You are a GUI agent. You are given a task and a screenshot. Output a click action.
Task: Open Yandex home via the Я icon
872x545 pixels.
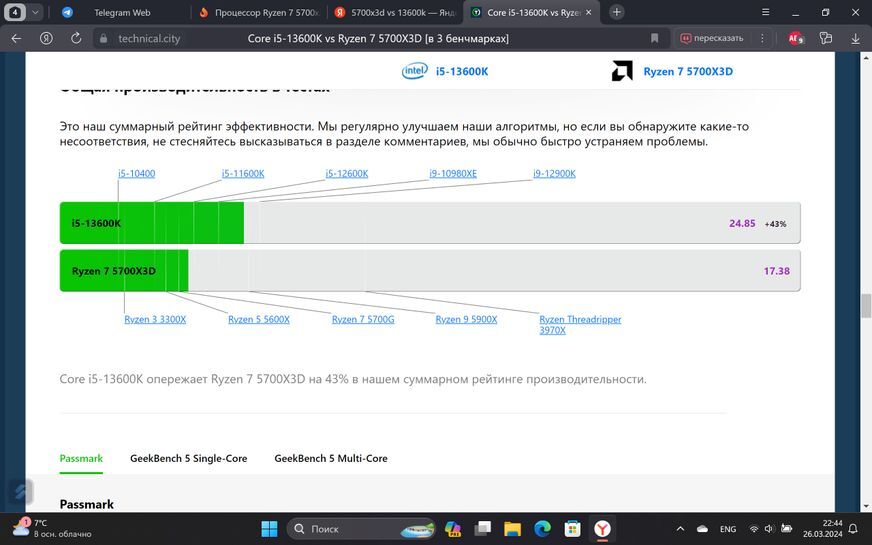(x=46, y=38)
